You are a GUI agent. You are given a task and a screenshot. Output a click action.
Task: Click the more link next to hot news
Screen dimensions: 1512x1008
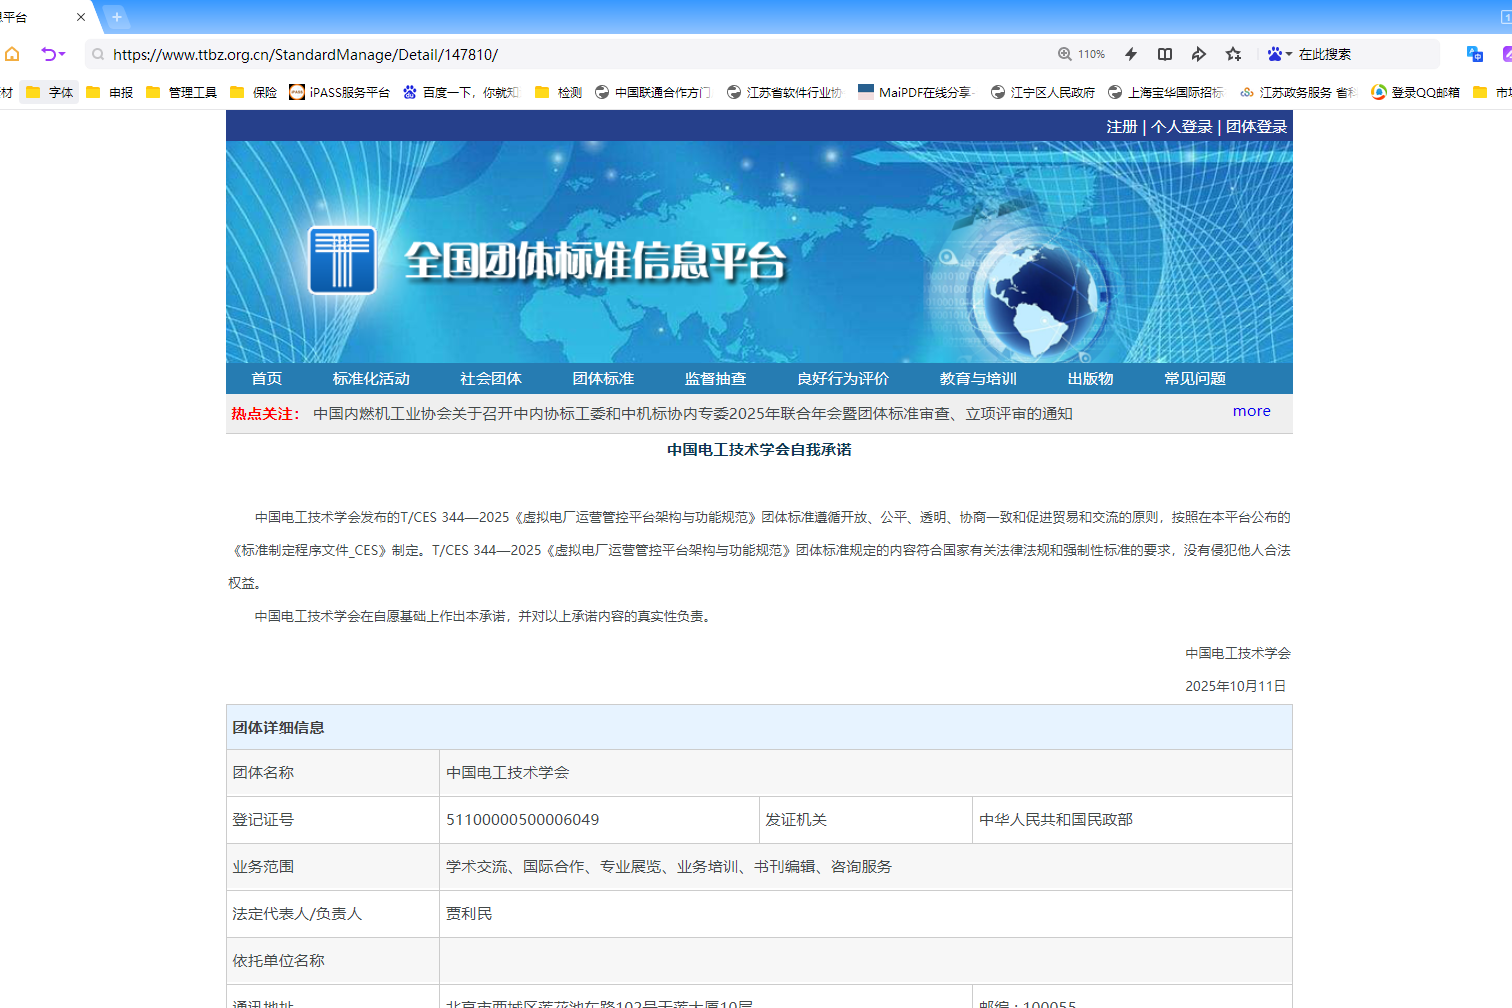click(x=1251, y=411)
